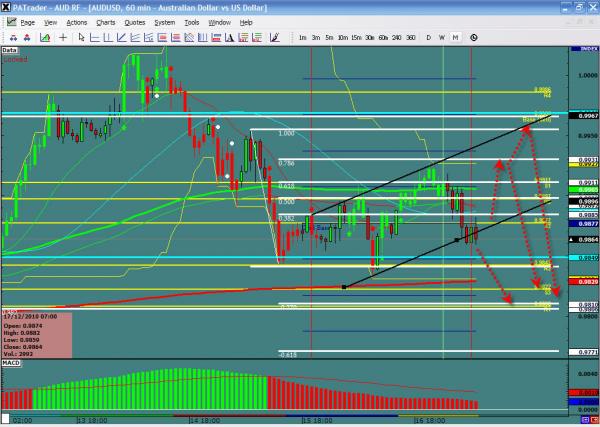Image resolution: width=600 pixels, height=427 pixels.
Task: Expand the Actions menu
Action: pos(77,21)
